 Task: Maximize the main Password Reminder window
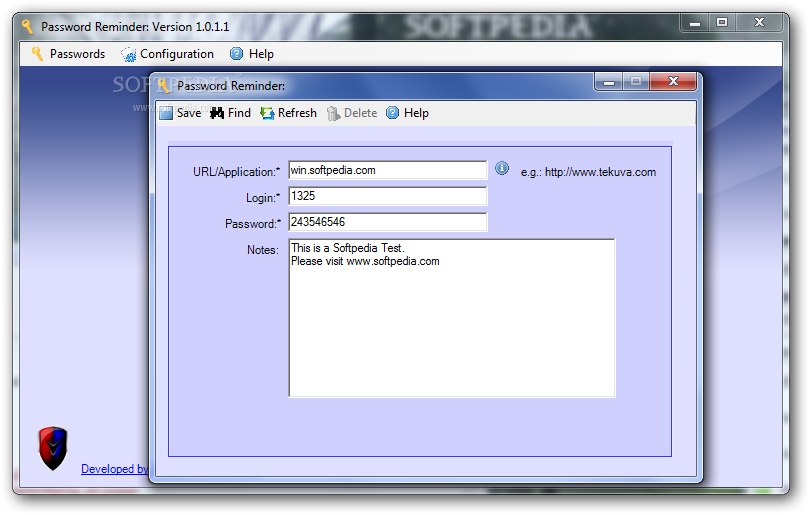(x=722, y=22)
